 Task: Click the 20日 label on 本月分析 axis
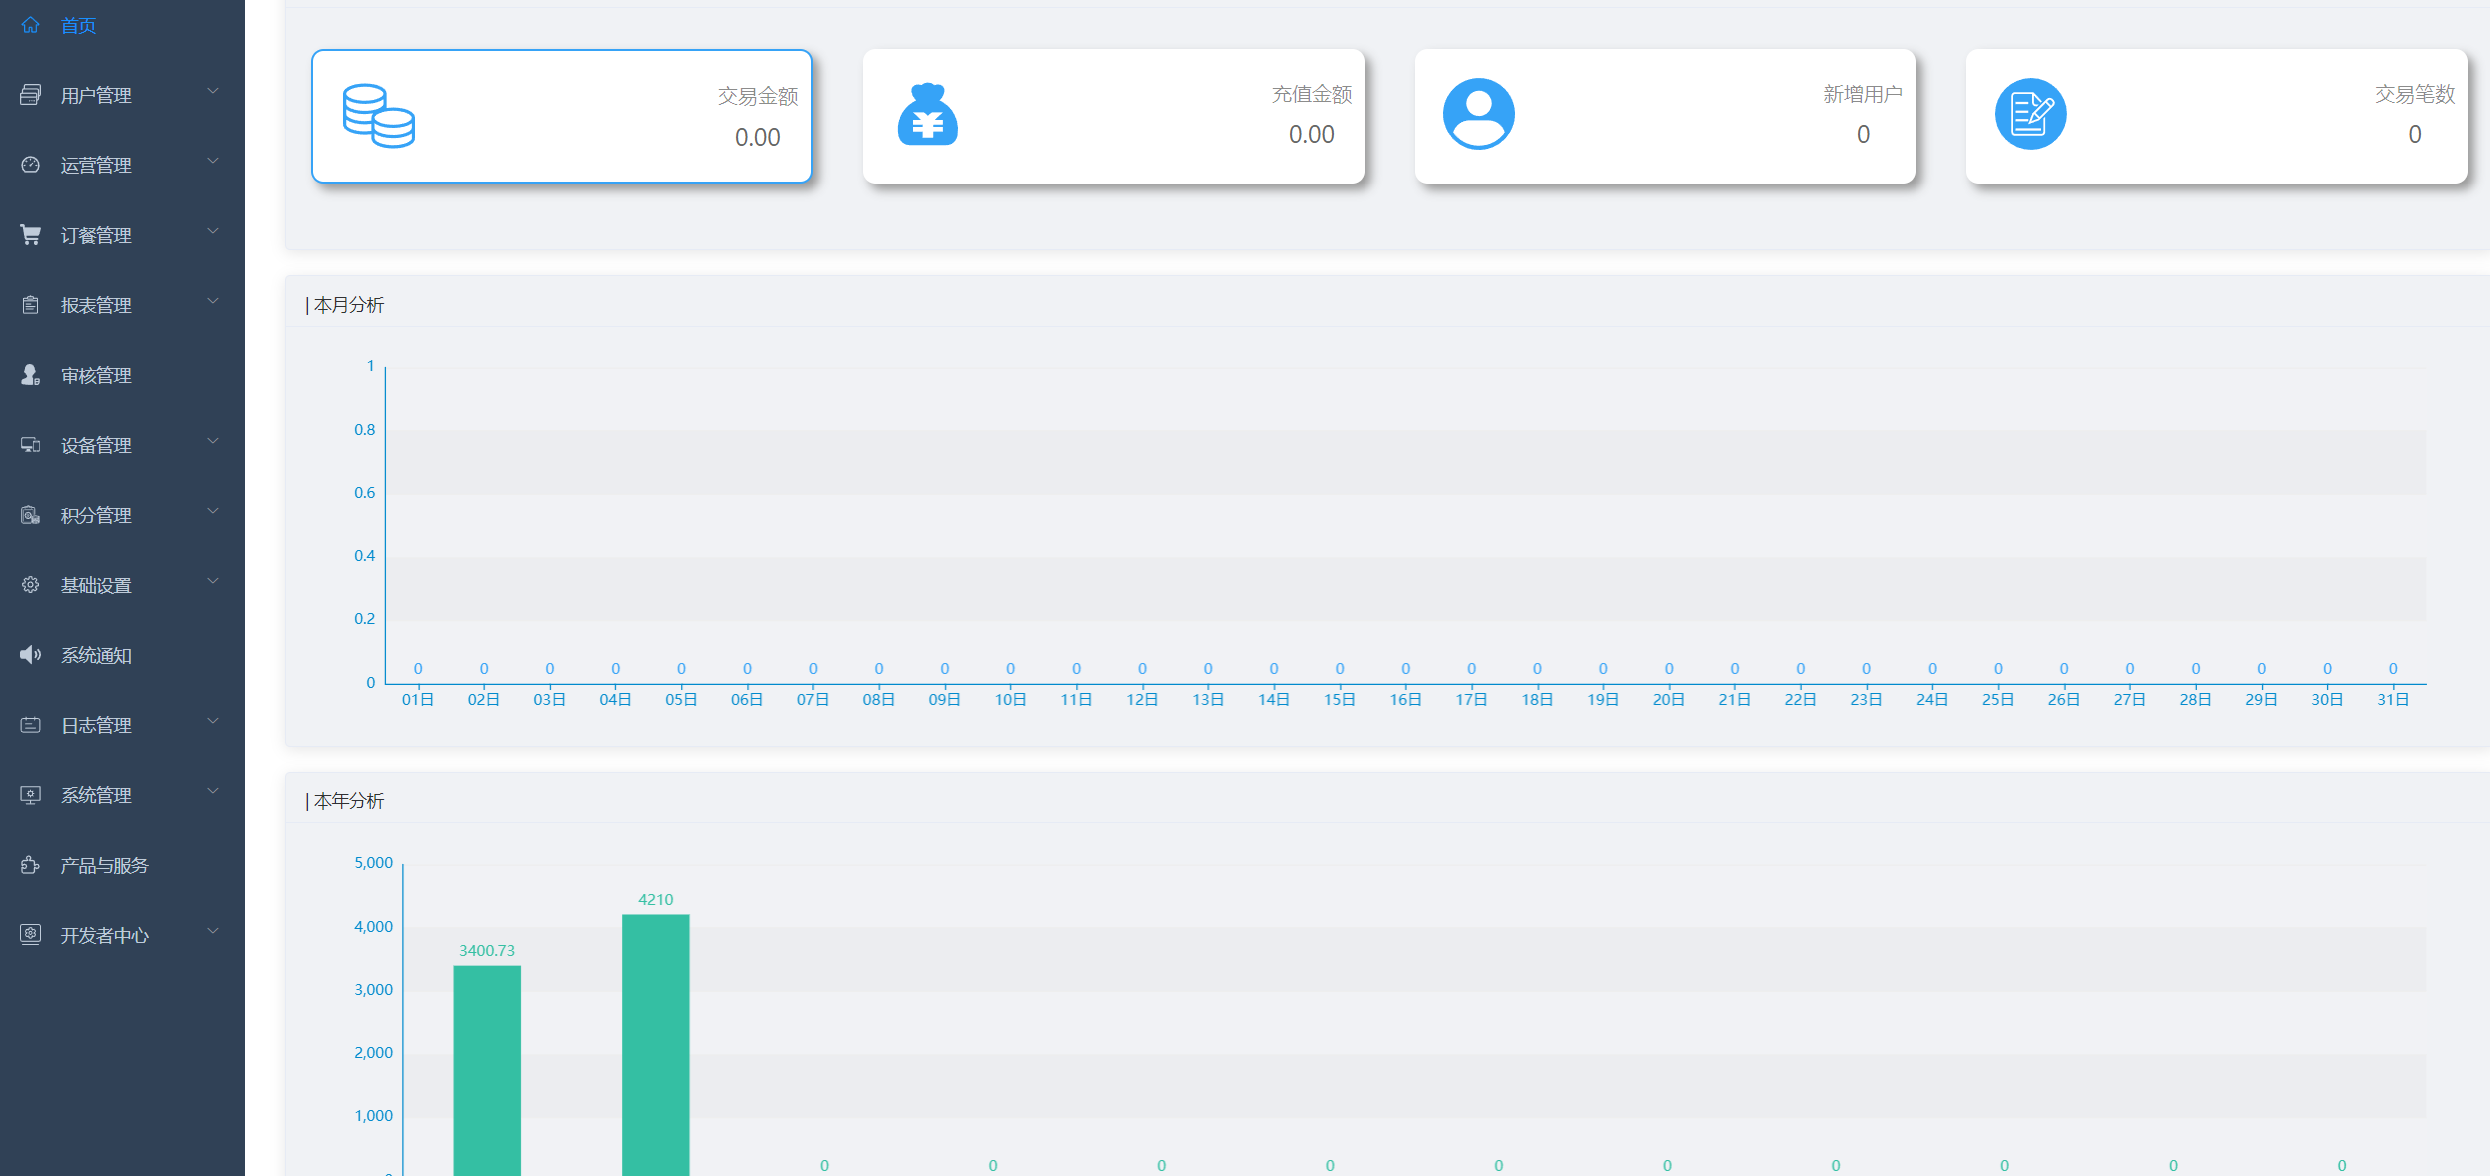coord(1669,699)
